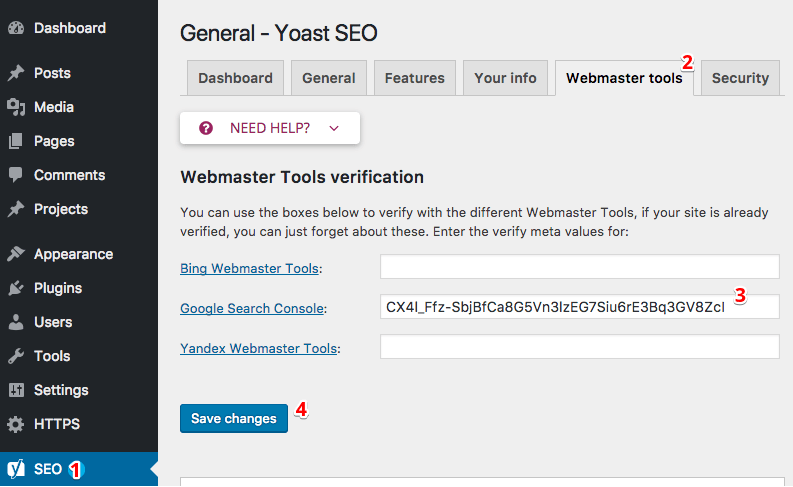The height and width of the screenshot is (487, 793).
Task: Click the Dashboard gauge icon in sidebar
Action: pos(16,28)
